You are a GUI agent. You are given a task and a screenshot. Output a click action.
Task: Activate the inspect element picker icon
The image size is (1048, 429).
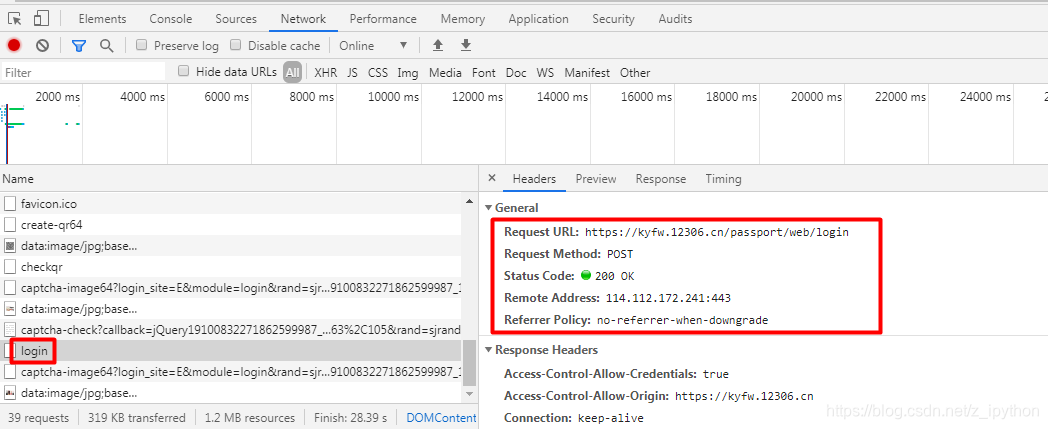[15, 19]
